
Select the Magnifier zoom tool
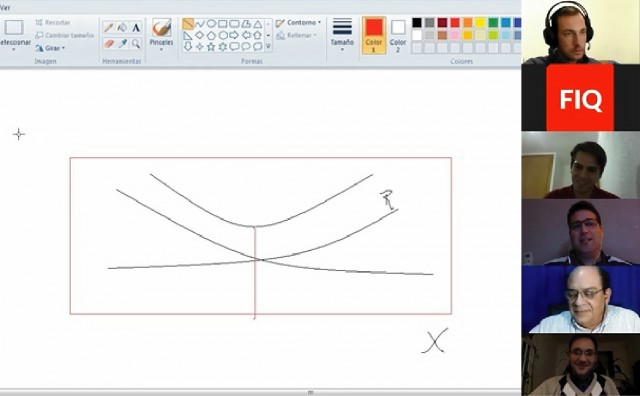[136, 43]
